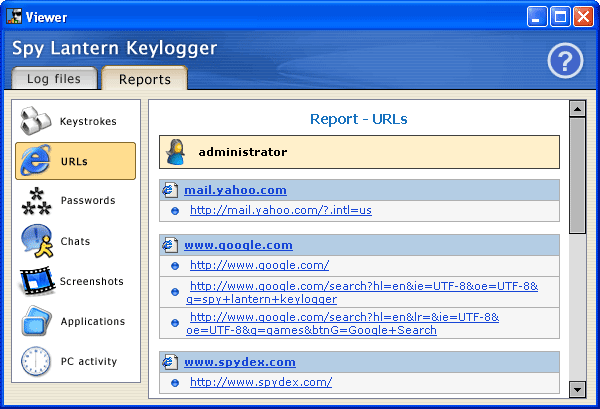Image resolution: width=600 pixels, height=409 pixels.
Task: Maximize the Viewer window
Action: [560, 17]
